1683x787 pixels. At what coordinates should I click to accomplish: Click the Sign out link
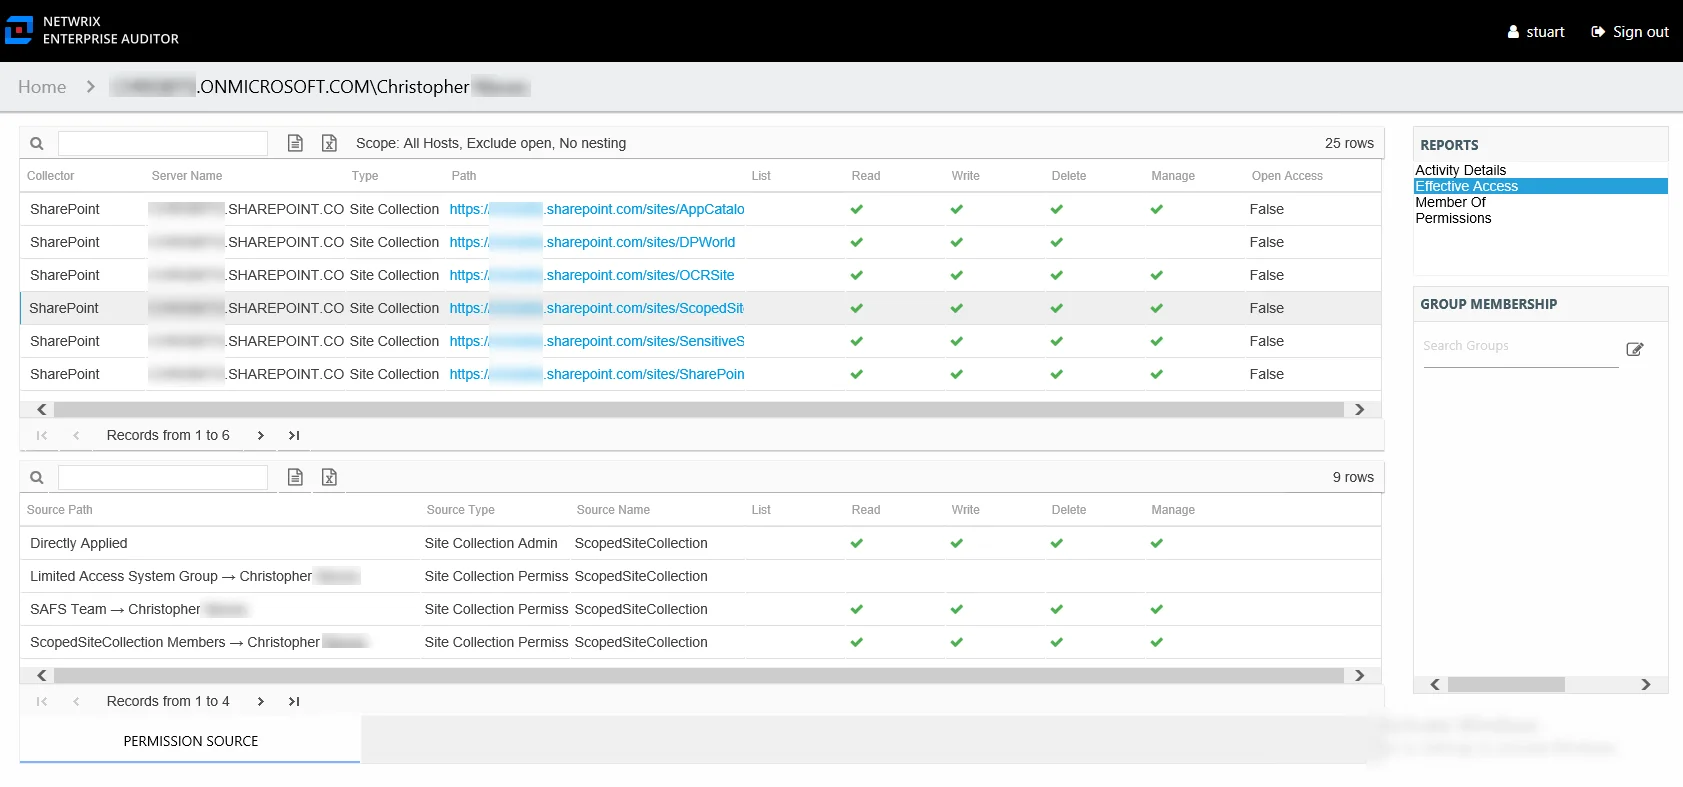(1630, 32)
